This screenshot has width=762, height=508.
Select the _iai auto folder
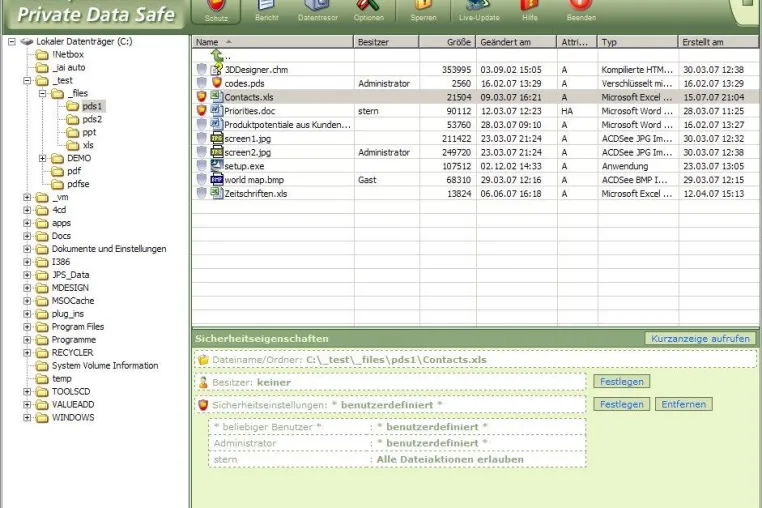(69, 67)
